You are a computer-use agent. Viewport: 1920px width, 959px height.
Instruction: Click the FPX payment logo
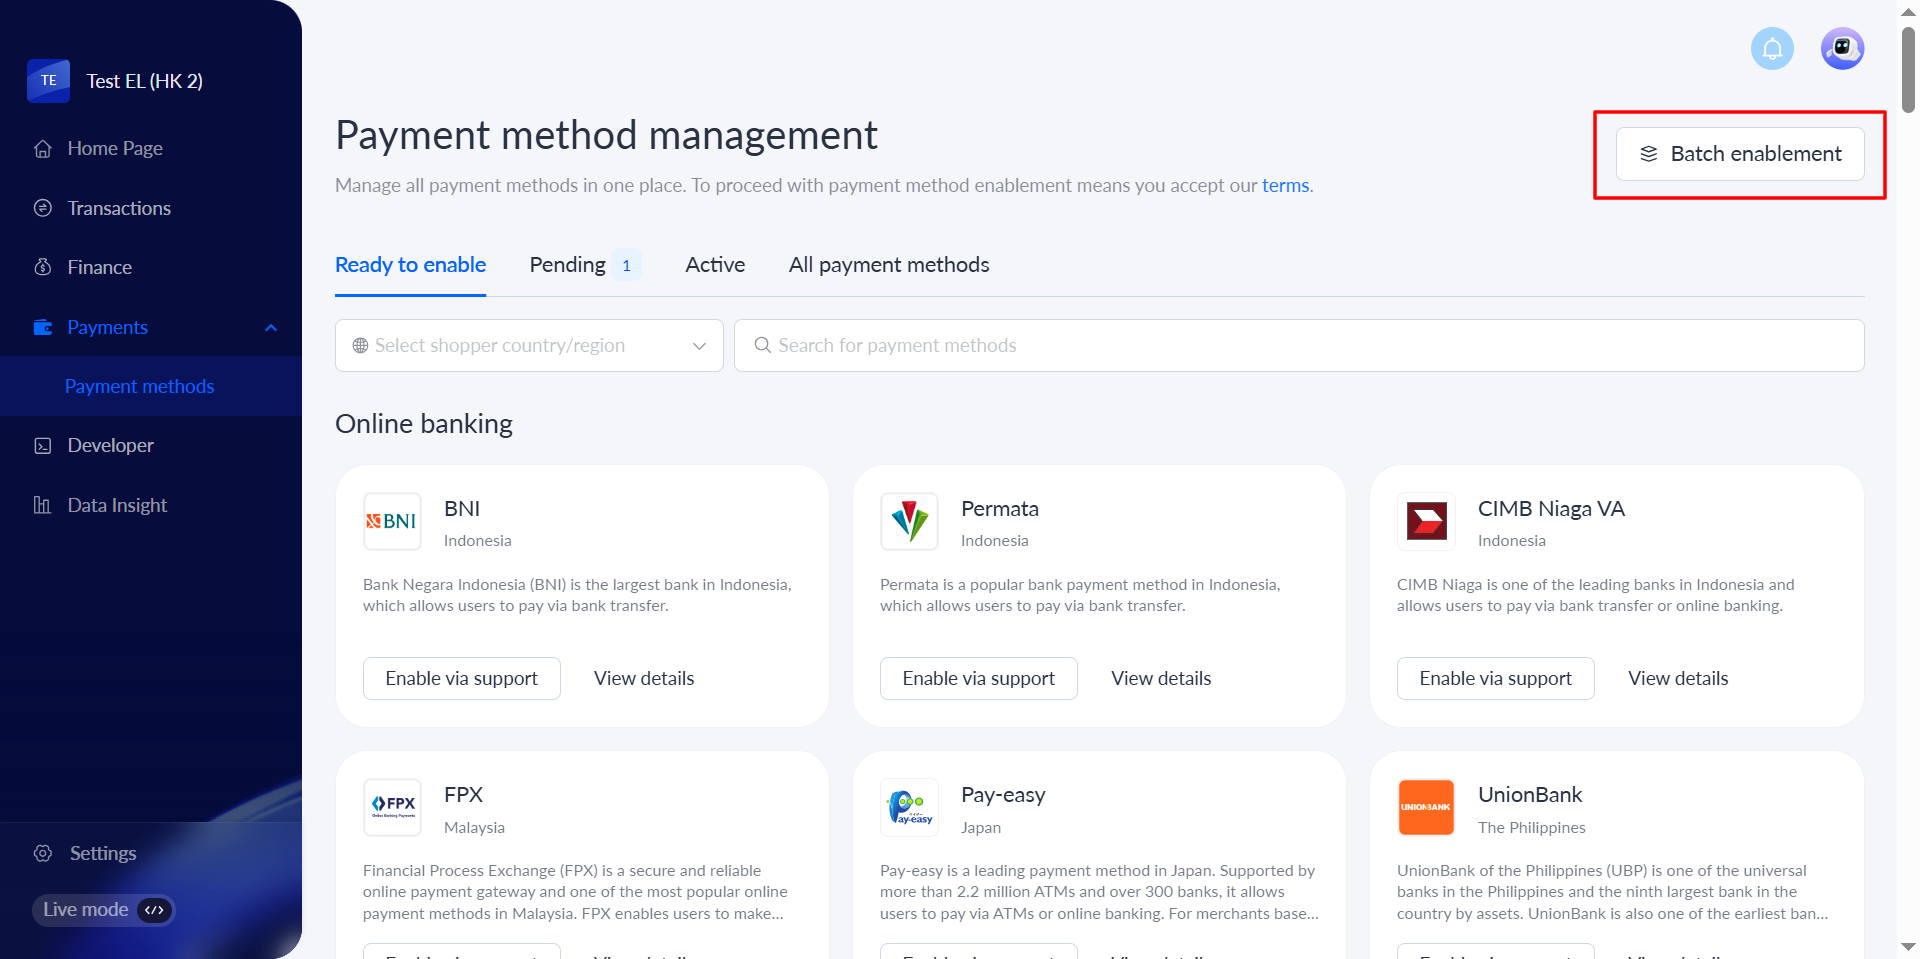[x=392, y=807]
